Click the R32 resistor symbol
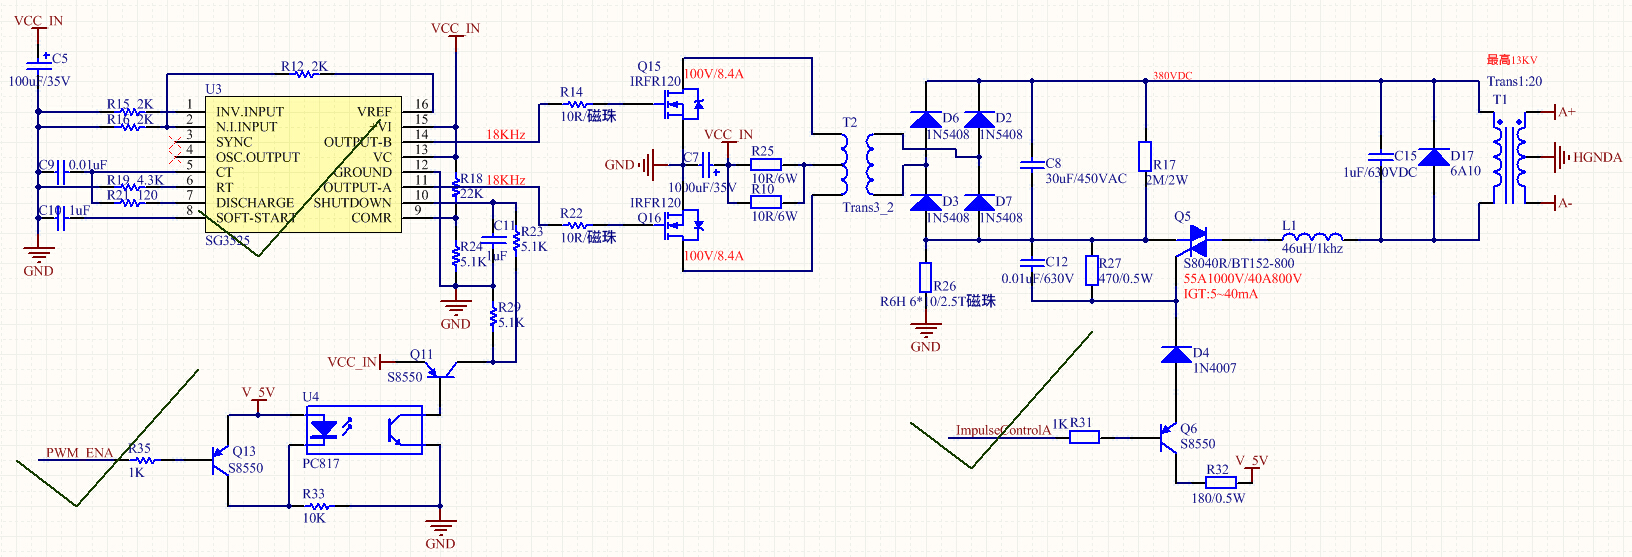1632x557 pixels. click(x=1221, y=482)
